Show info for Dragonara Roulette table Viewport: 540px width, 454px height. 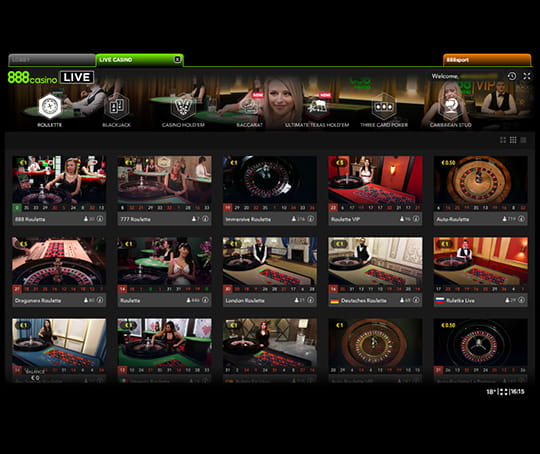click(100, 300)
